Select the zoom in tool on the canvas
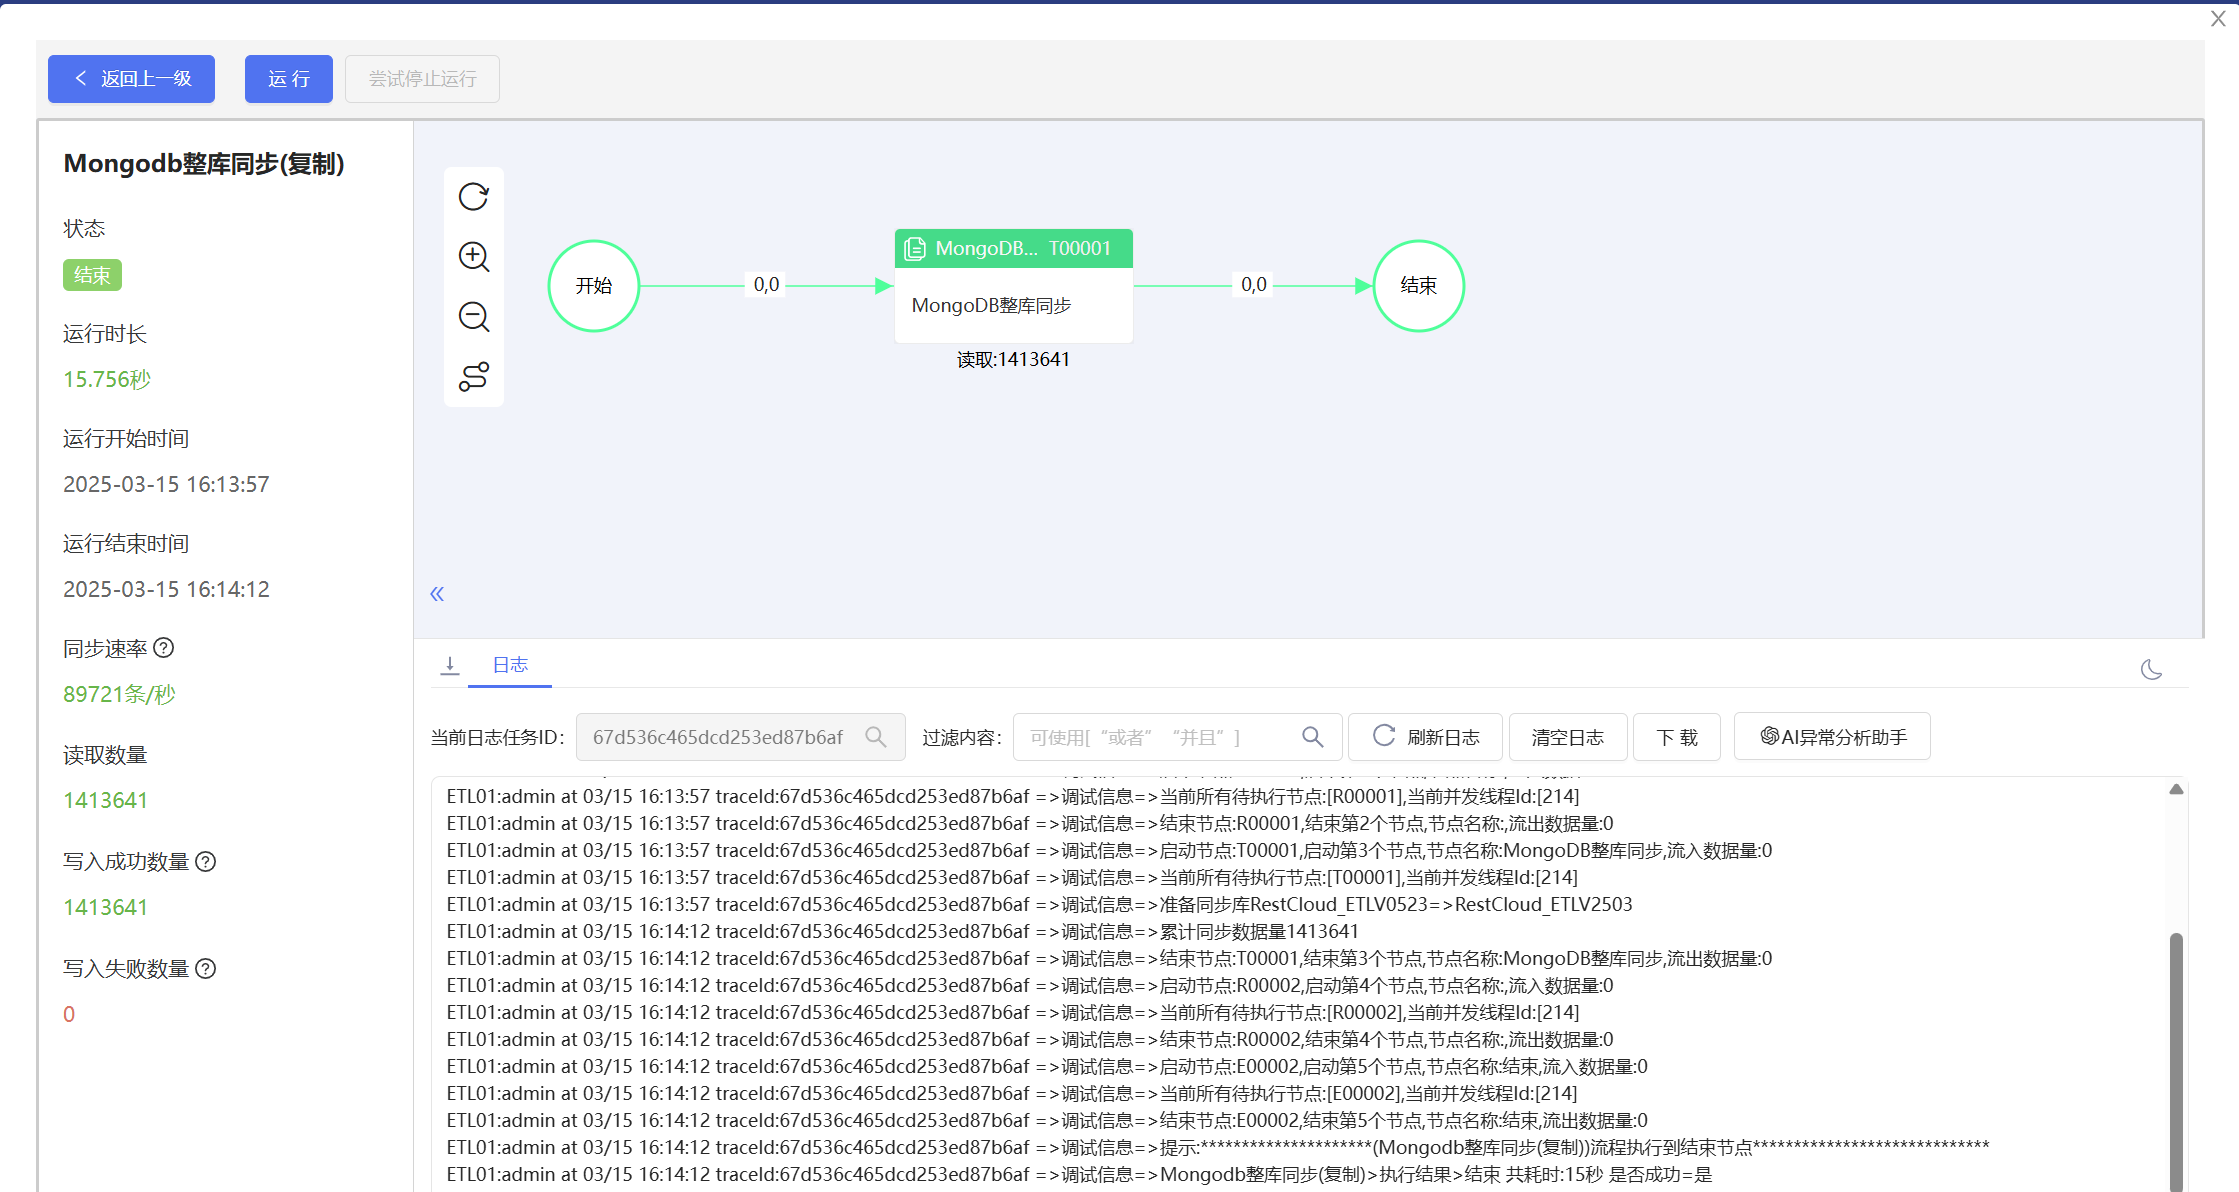 tap(473, 257)
